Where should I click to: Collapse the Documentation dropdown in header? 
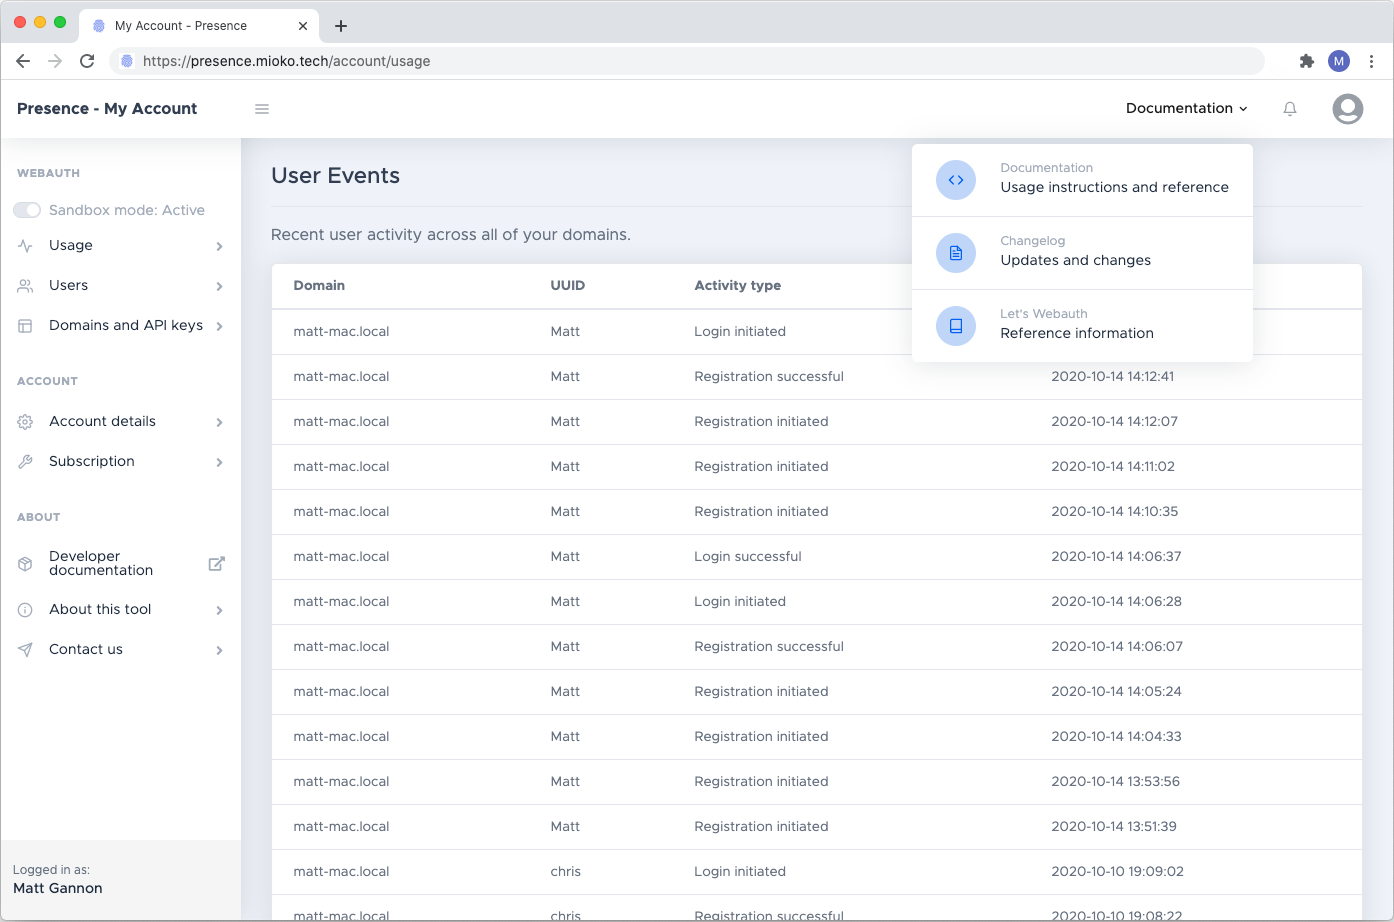[1187, 108]
